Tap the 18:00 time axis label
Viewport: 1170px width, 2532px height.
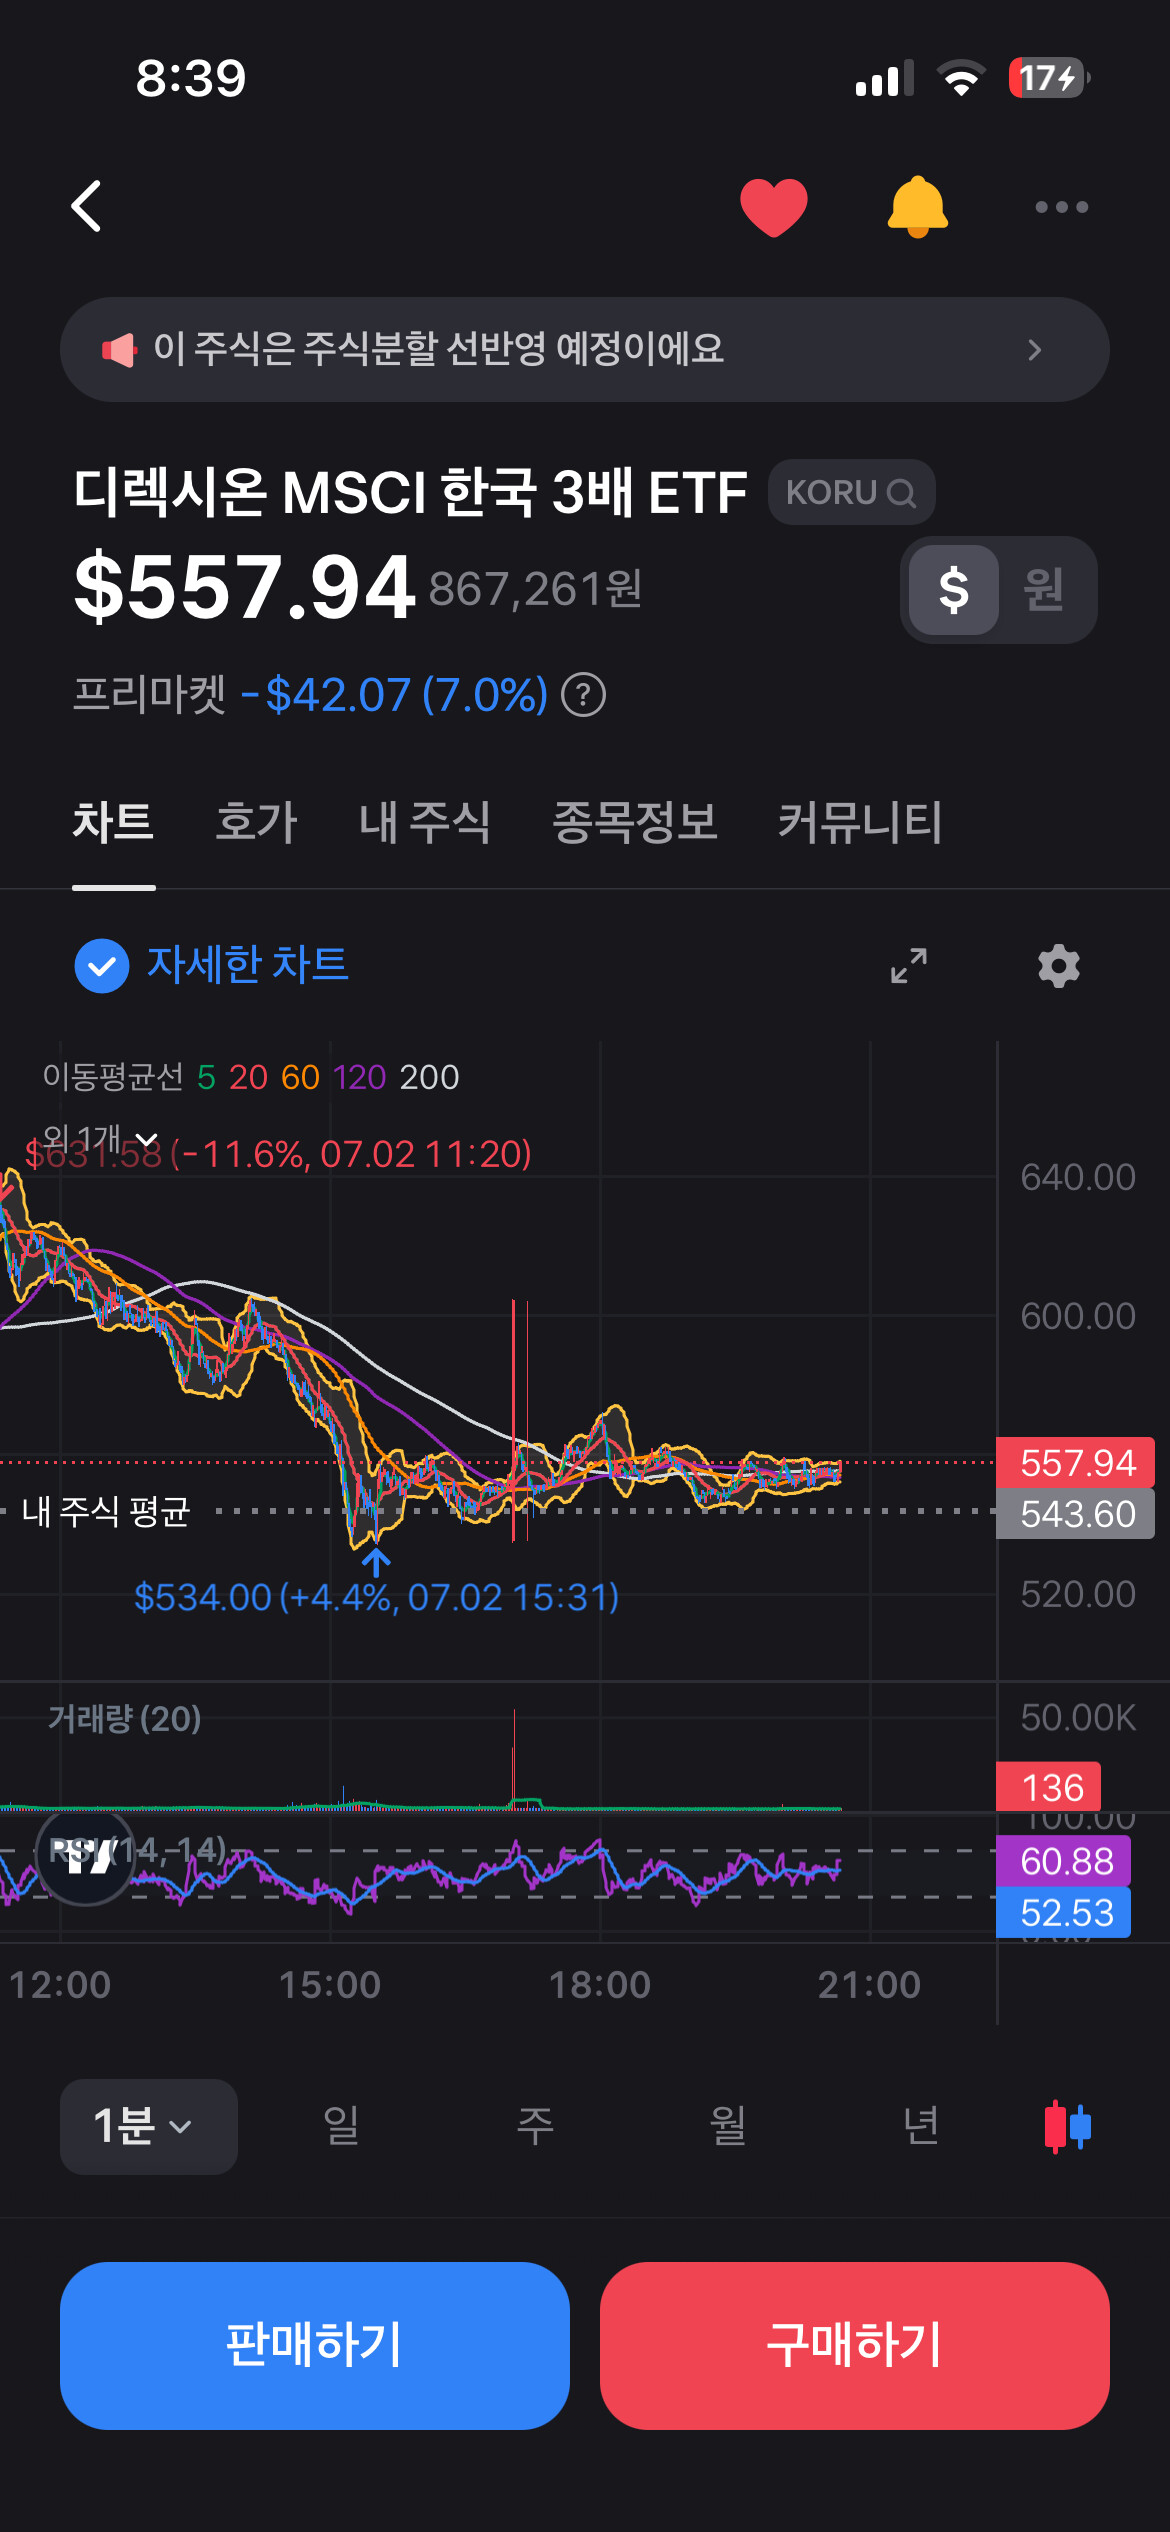click(600, 1985)
